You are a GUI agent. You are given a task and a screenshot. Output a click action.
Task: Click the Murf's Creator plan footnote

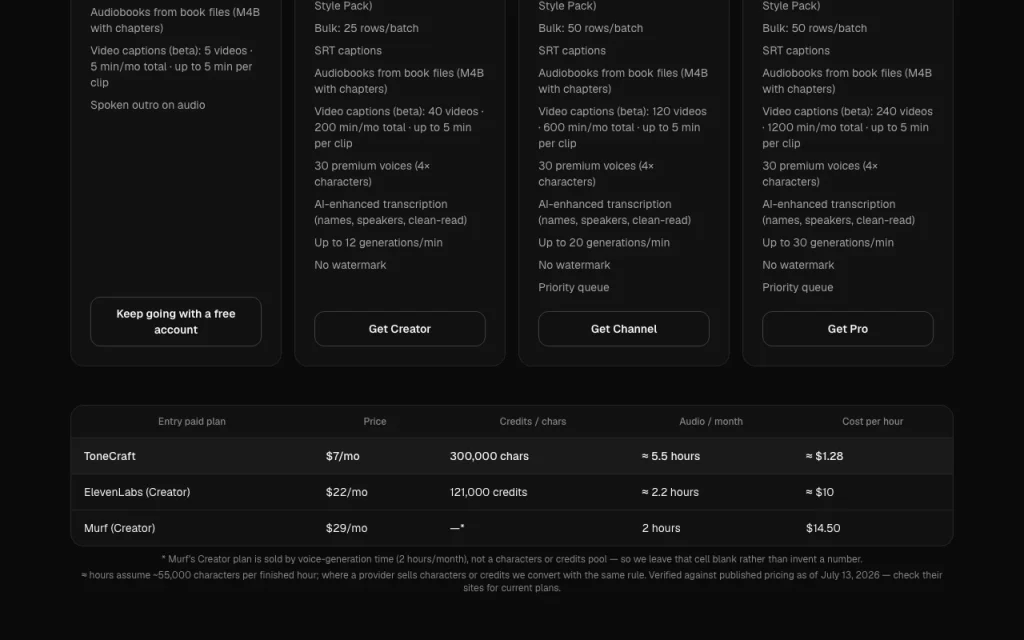(512, 559)
